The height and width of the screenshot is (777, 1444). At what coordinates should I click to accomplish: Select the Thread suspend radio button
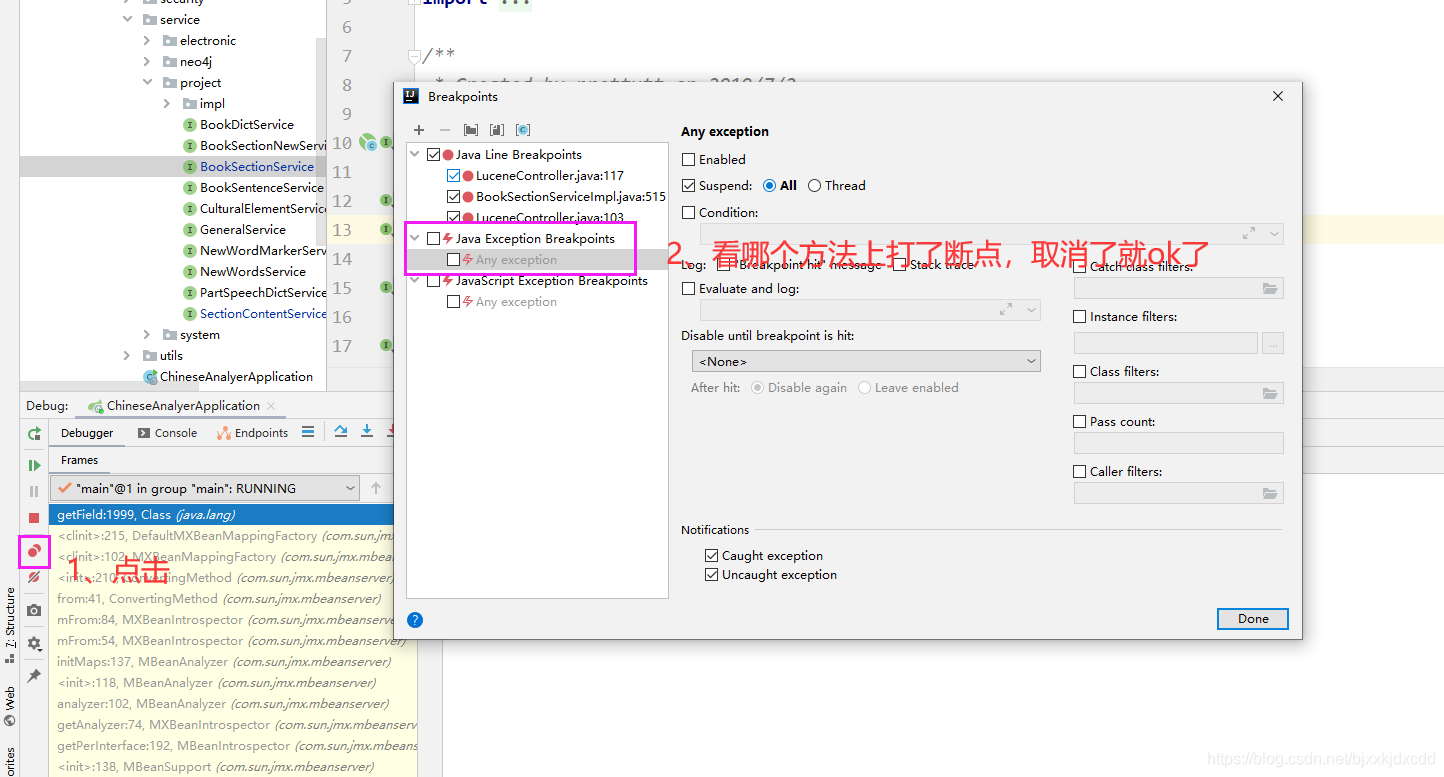pyautogui.click(x=814, y=185)
